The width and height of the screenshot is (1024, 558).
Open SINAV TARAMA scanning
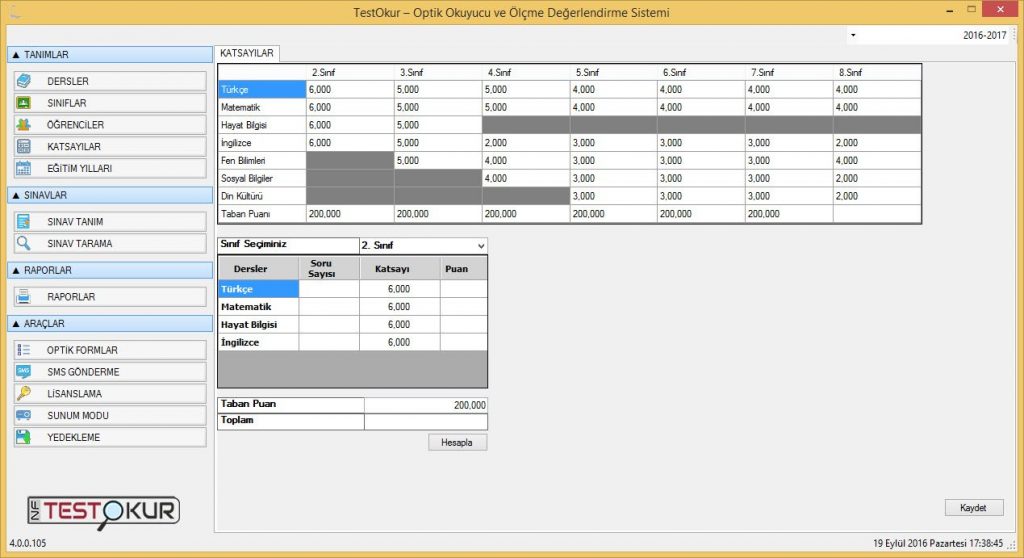click(110, 243)
